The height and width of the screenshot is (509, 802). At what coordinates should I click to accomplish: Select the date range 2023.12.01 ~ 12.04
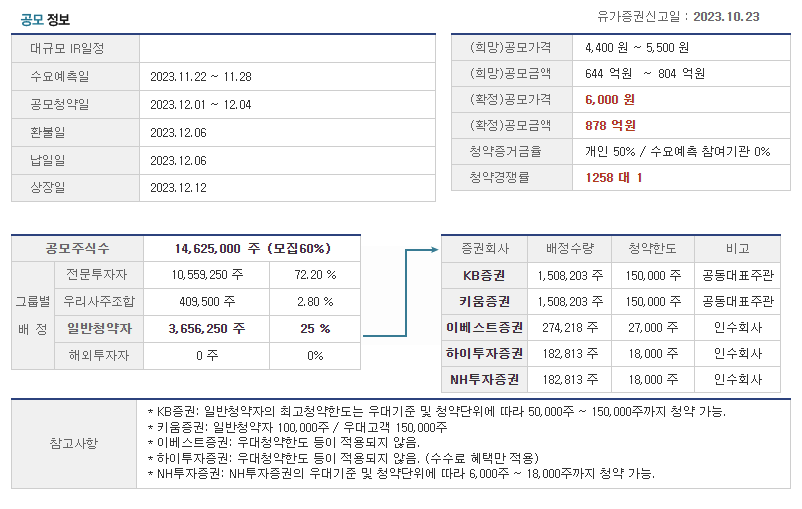pyautogui.click(x=201, y=105)
